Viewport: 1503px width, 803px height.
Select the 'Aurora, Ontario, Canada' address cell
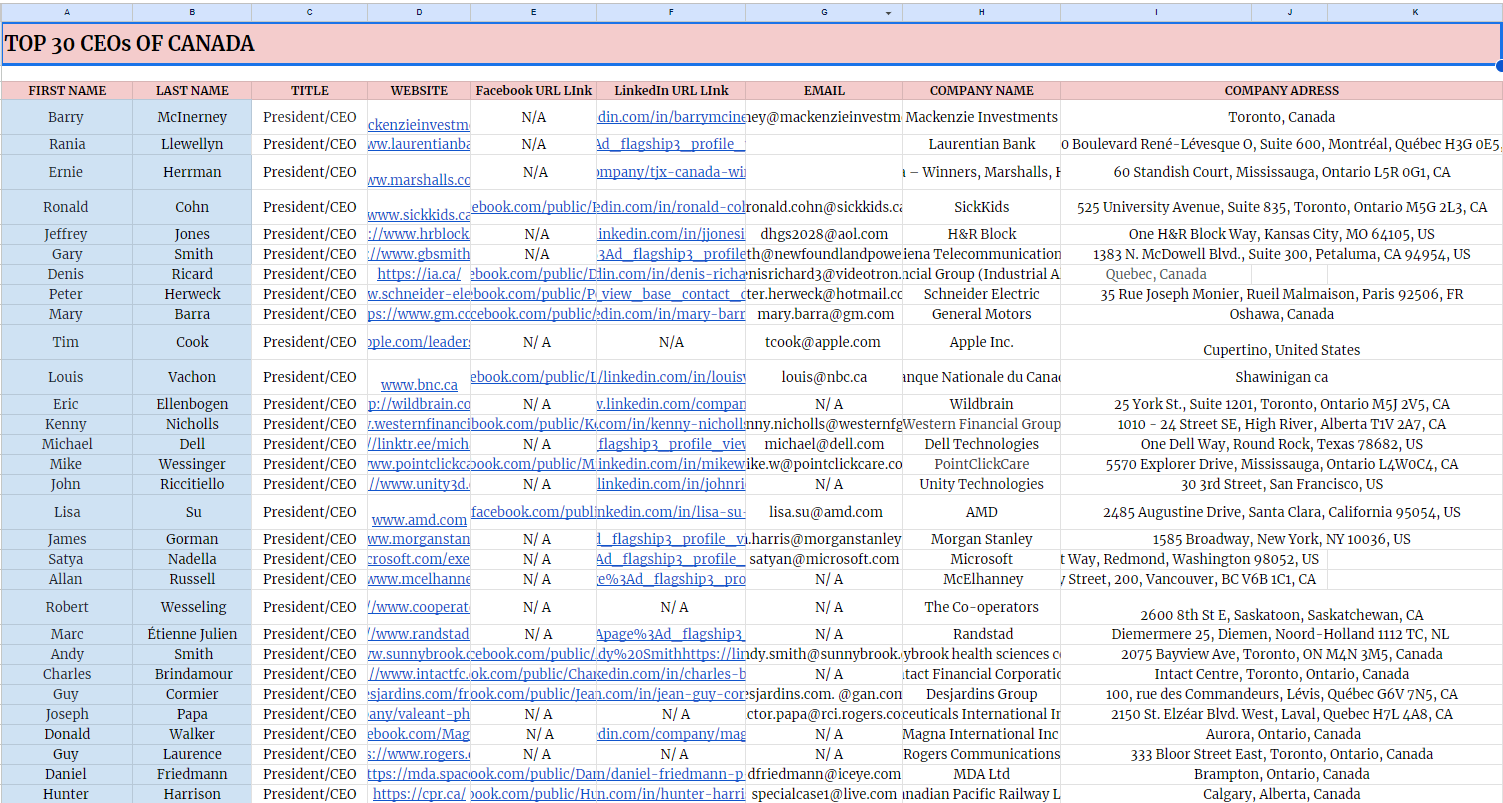click(x=1281, y=734)
